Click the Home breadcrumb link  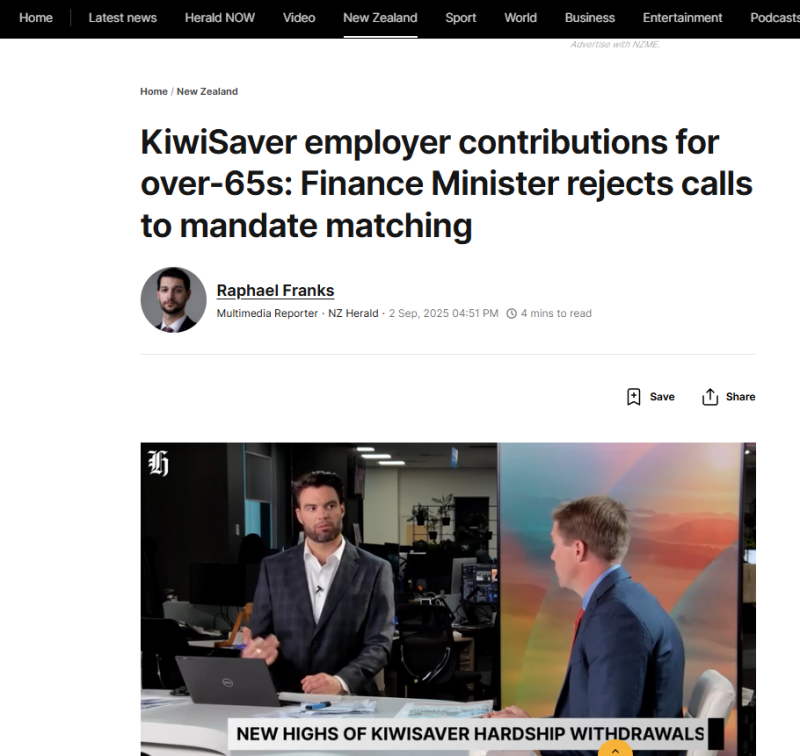click(x=154, y=91)
